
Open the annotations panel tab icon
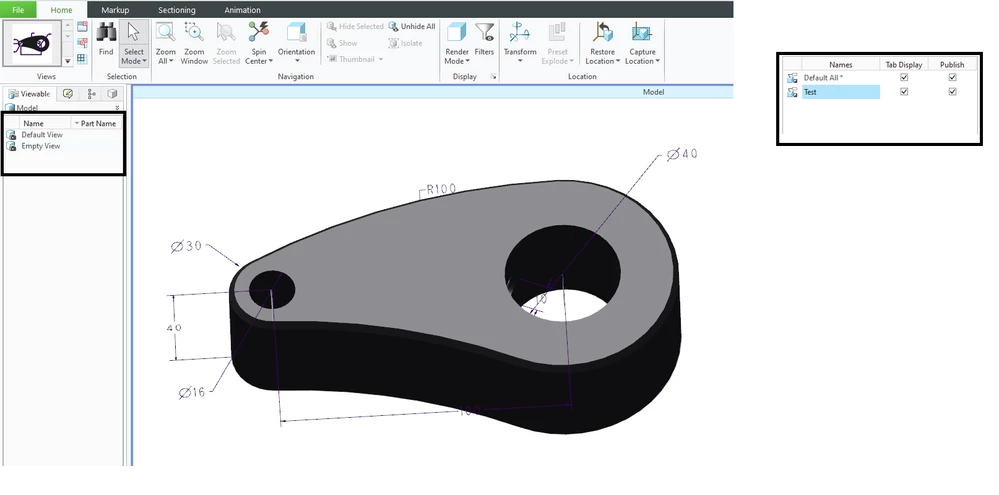68,94
